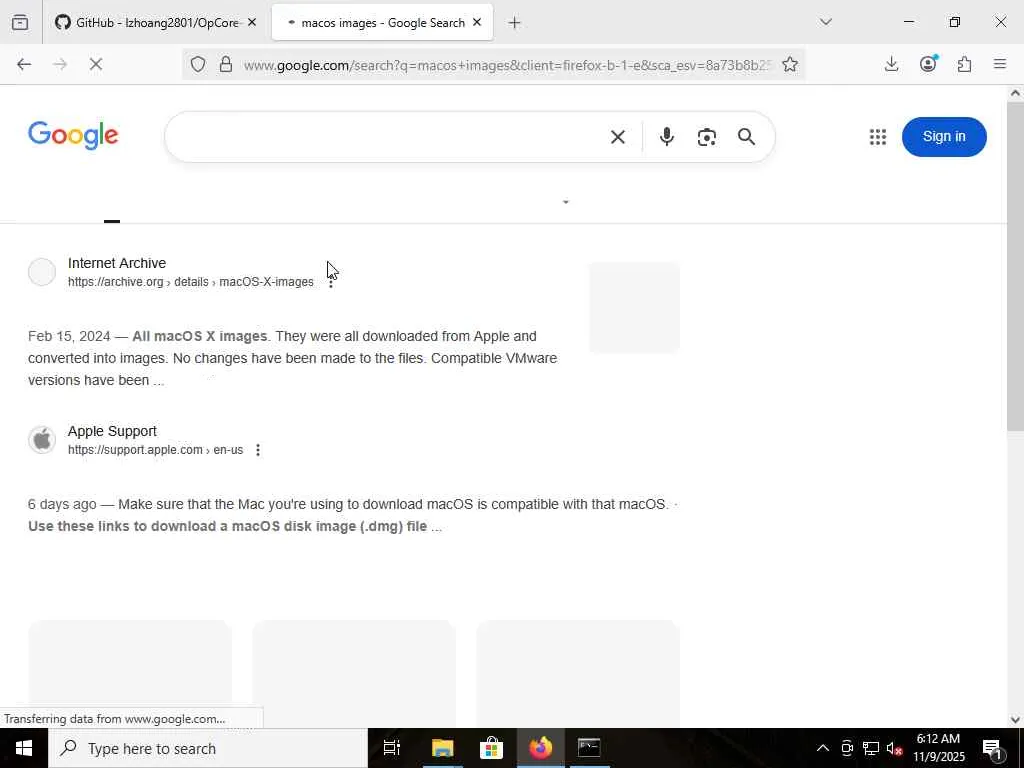Sign in to Google account
The width and height of the screenshot is (1024, 768).
(944, 136)
